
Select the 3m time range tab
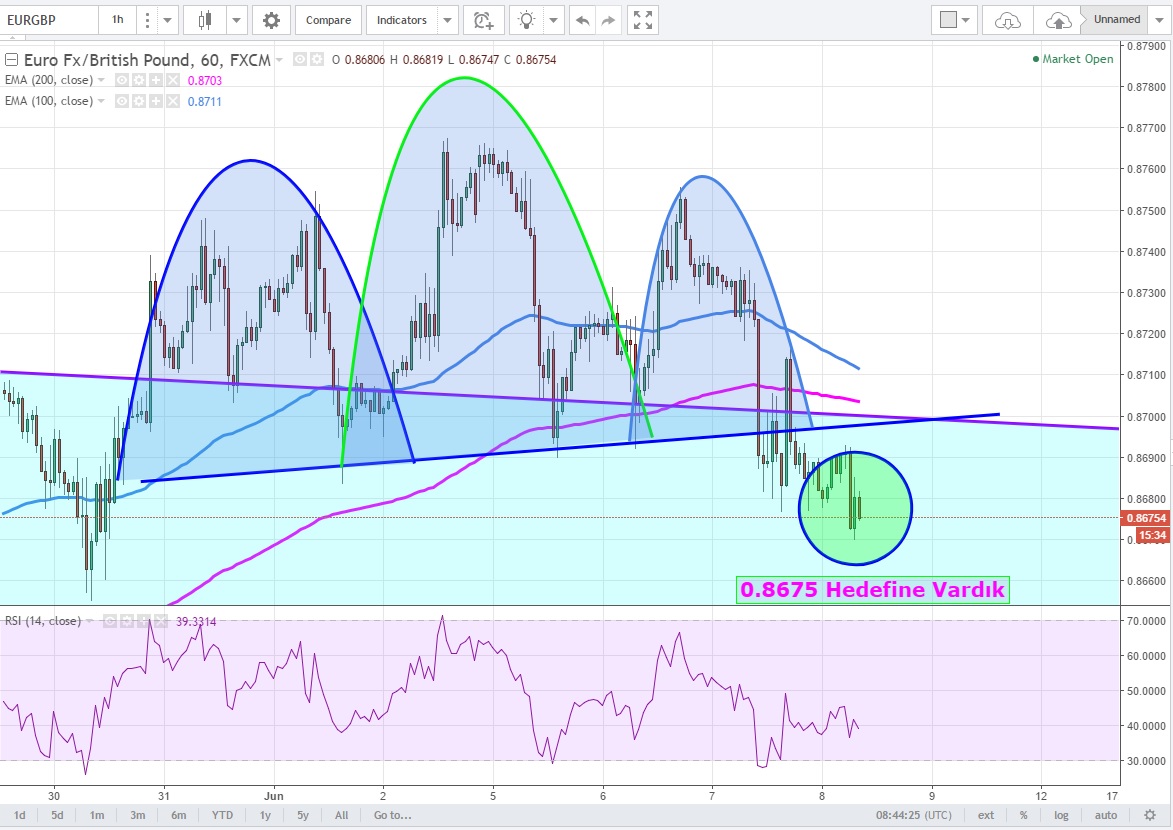pos(137,815)
